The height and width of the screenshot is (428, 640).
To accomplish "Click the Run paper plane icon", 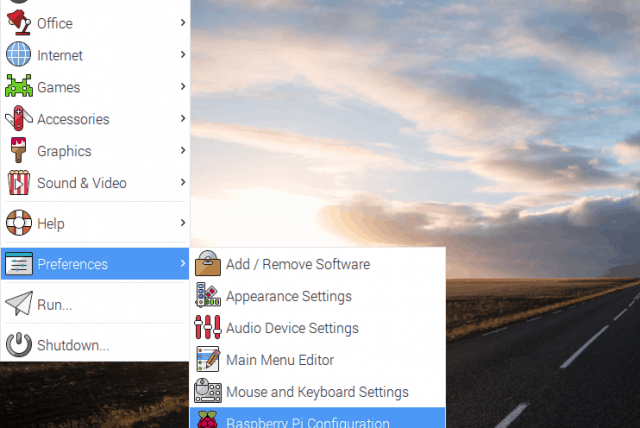I will tap(18, 305).
